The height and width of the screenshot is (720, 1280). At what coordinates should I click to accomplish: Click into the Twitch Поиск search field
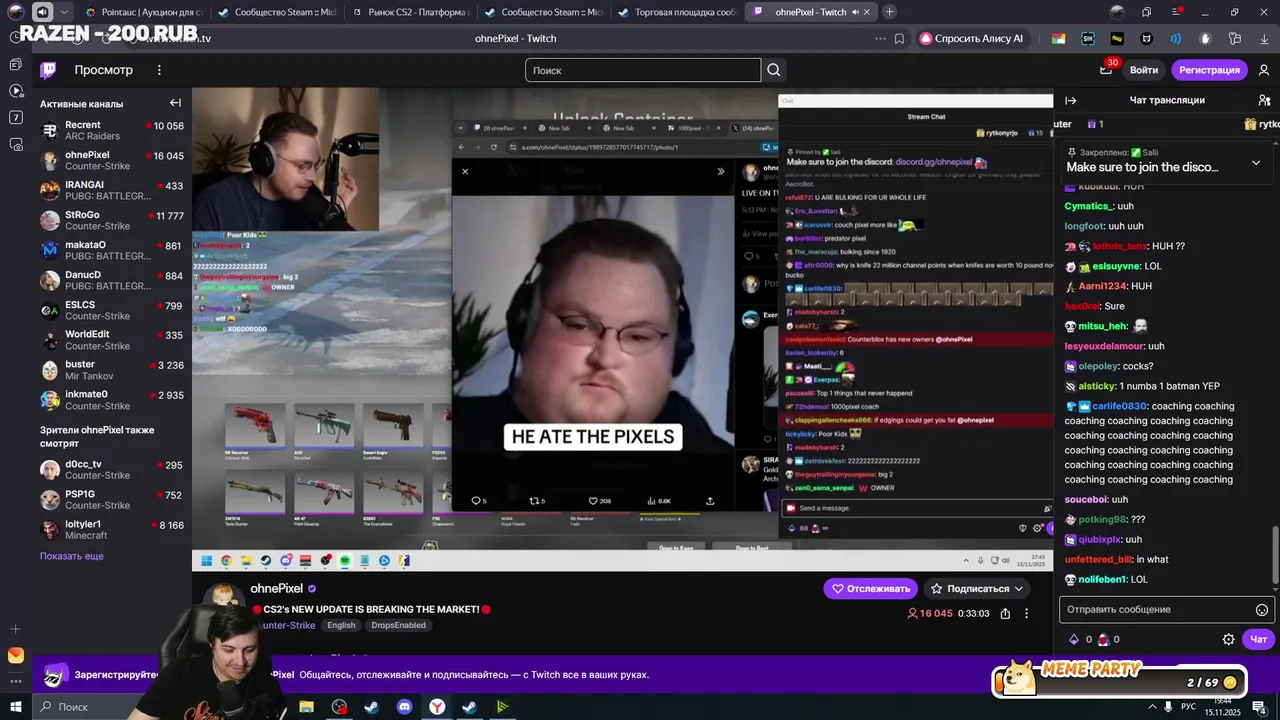tap(642, 70)
